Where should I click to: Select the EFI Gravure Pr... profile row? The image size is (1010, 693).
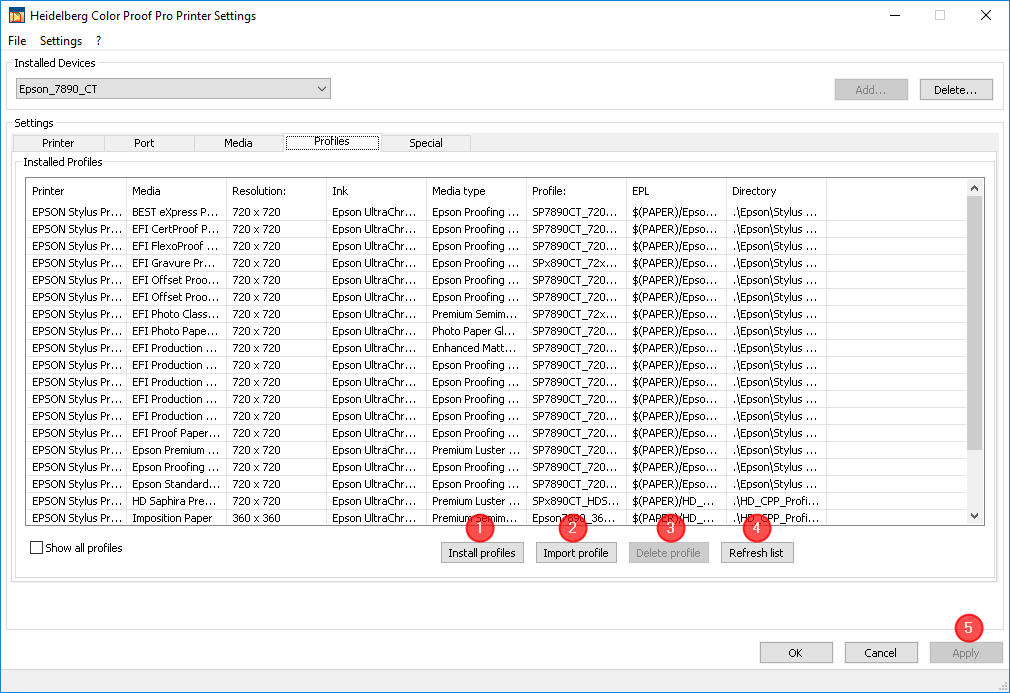[x=496, y=263]
